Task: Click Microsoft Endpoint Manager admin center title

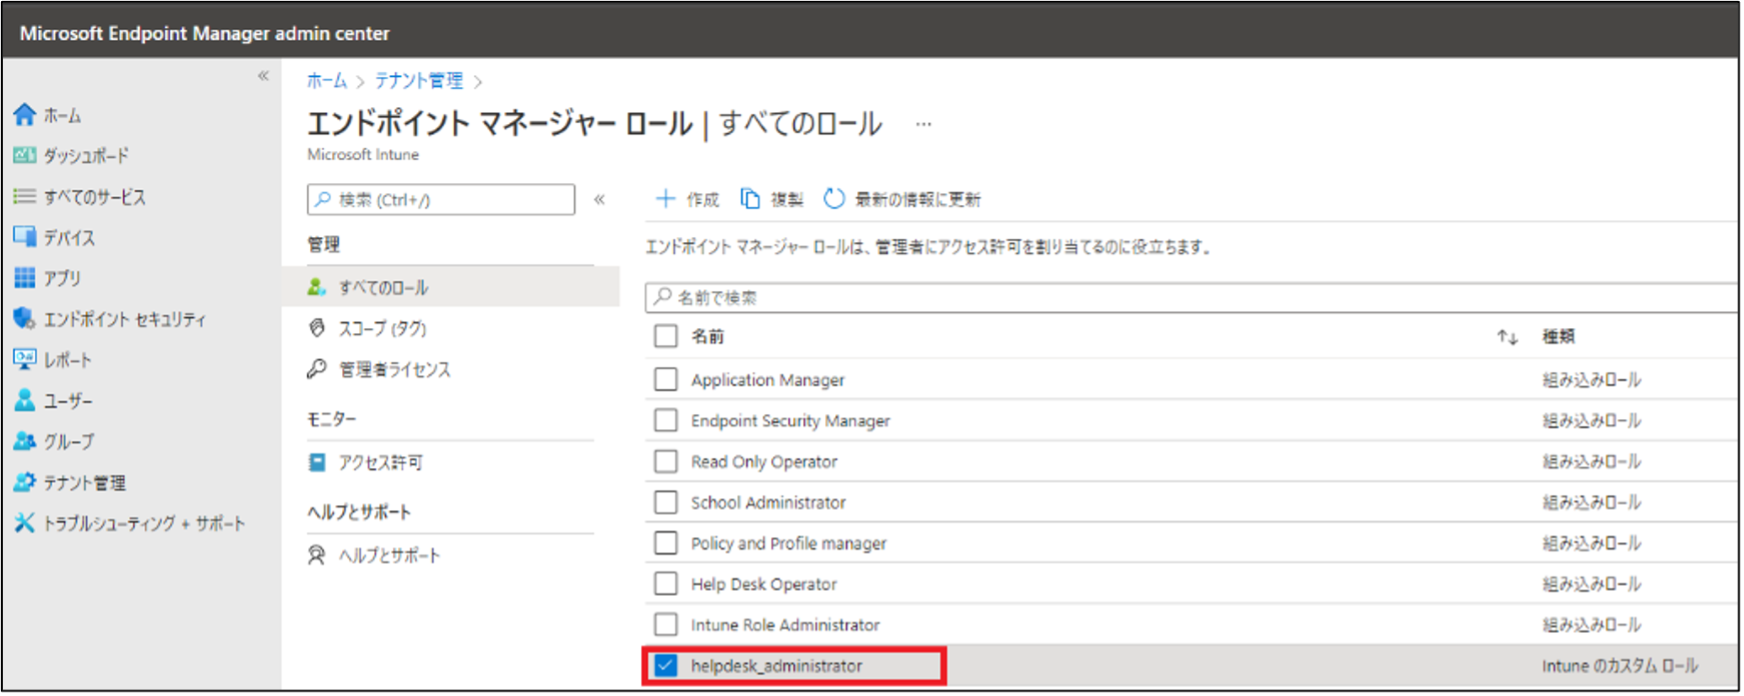Action: (x=205, y=33)
